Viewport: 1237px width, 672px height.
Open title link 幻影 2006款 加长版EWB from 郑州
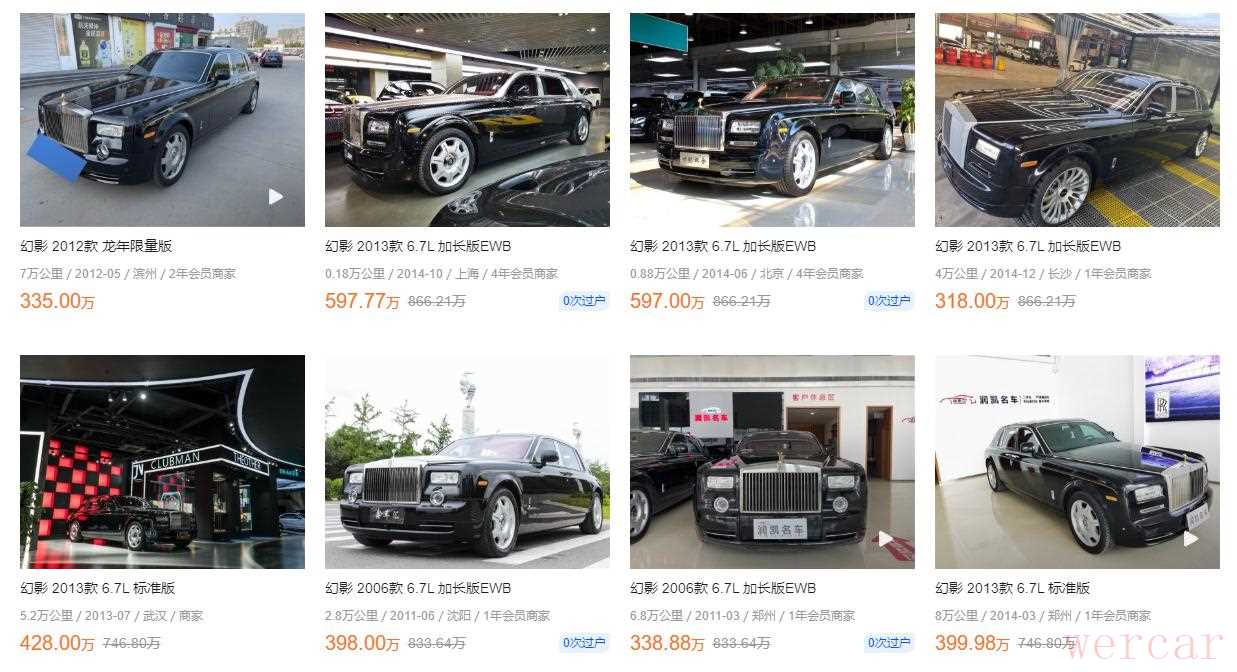click(x=723, y=588)
